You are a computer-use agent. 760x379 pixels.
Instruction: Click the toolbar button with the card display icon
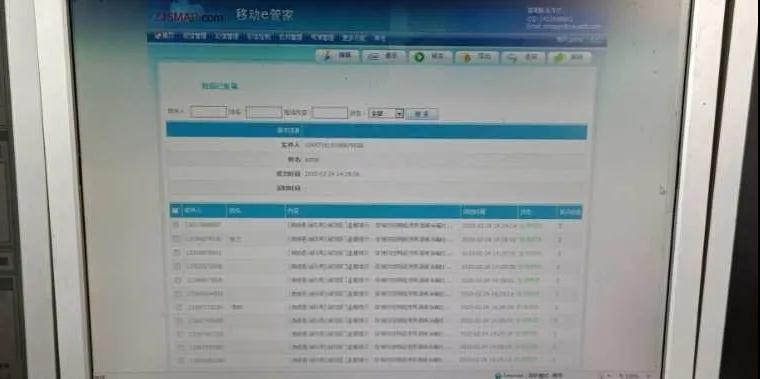pos(384,57)
